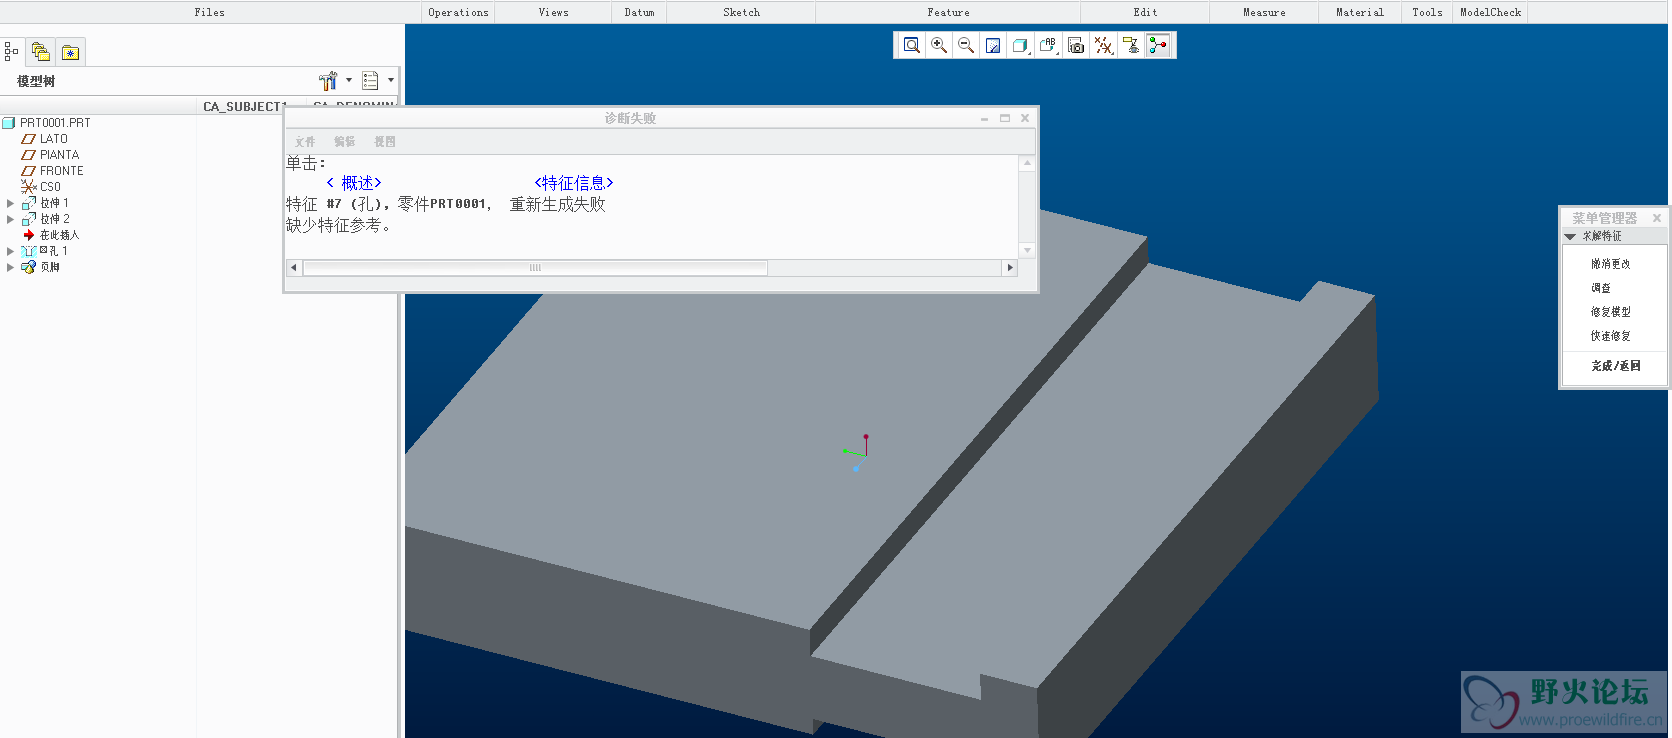Choose 修复模型 in menu manager
This screenshot has height=738, width=1672.
[1611, 312]
